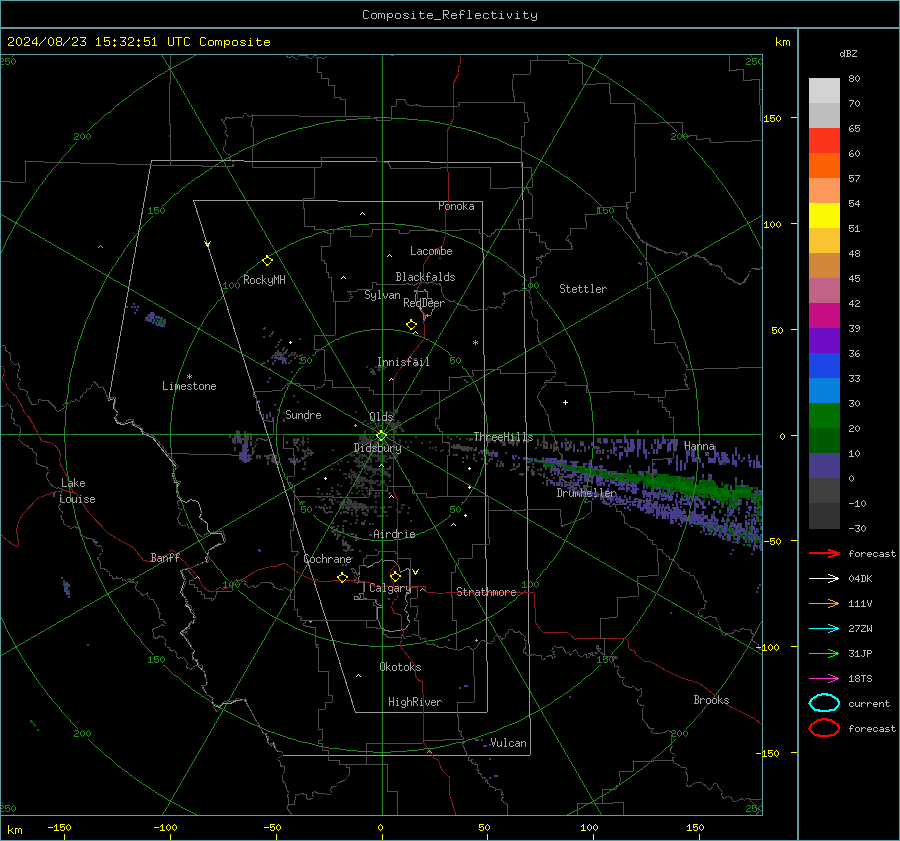Image resolution: width=900 pixels, height=841 pixels.
Task: Click the Limestone label
Action: 189,386
